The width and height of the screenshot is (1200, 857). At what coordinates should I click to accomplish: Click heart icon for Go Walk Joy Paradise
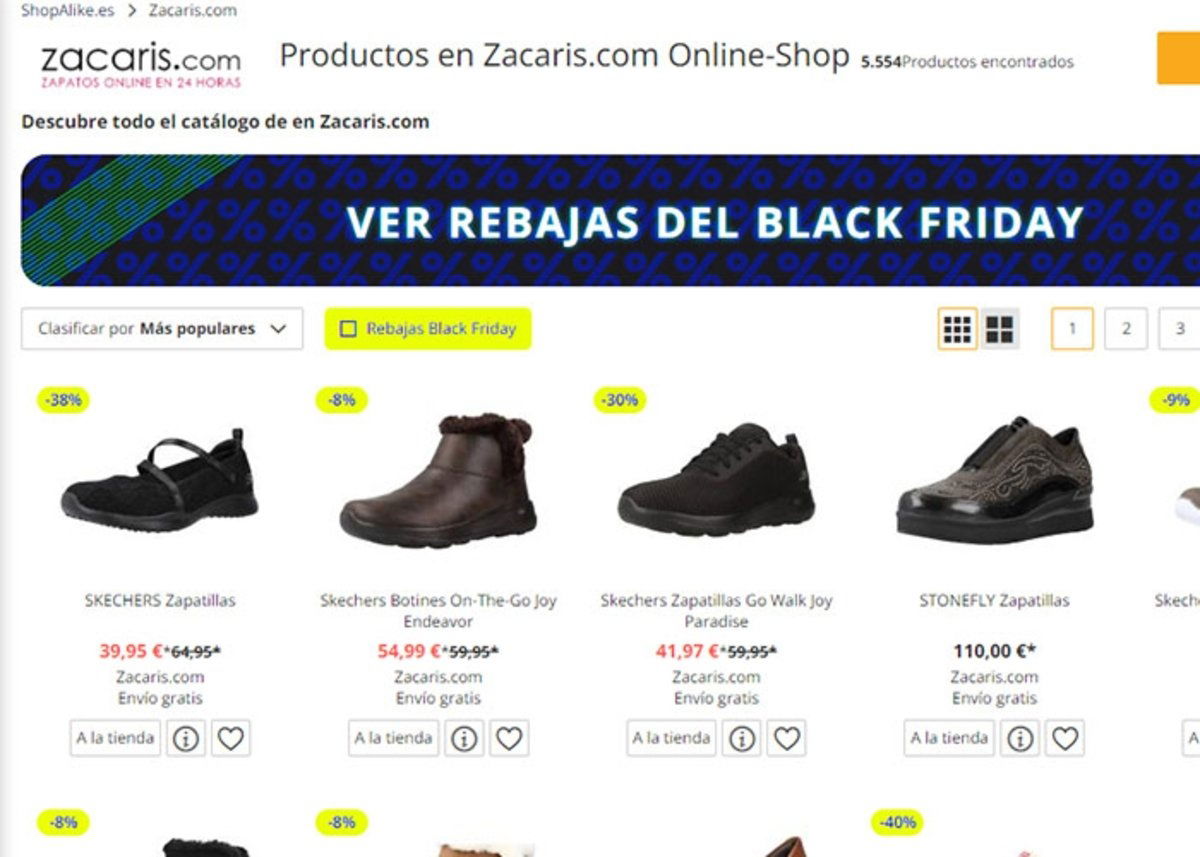(x=787, y=739)
